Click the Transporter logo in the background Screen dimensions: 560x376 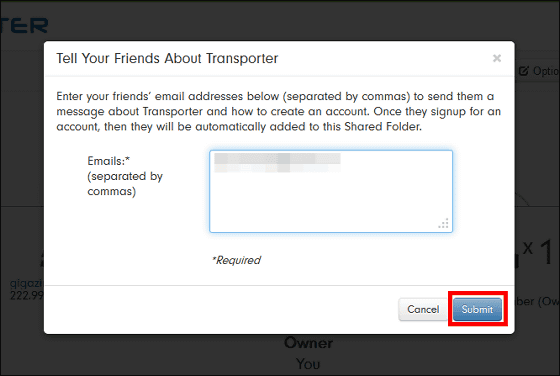pos(24,26)
